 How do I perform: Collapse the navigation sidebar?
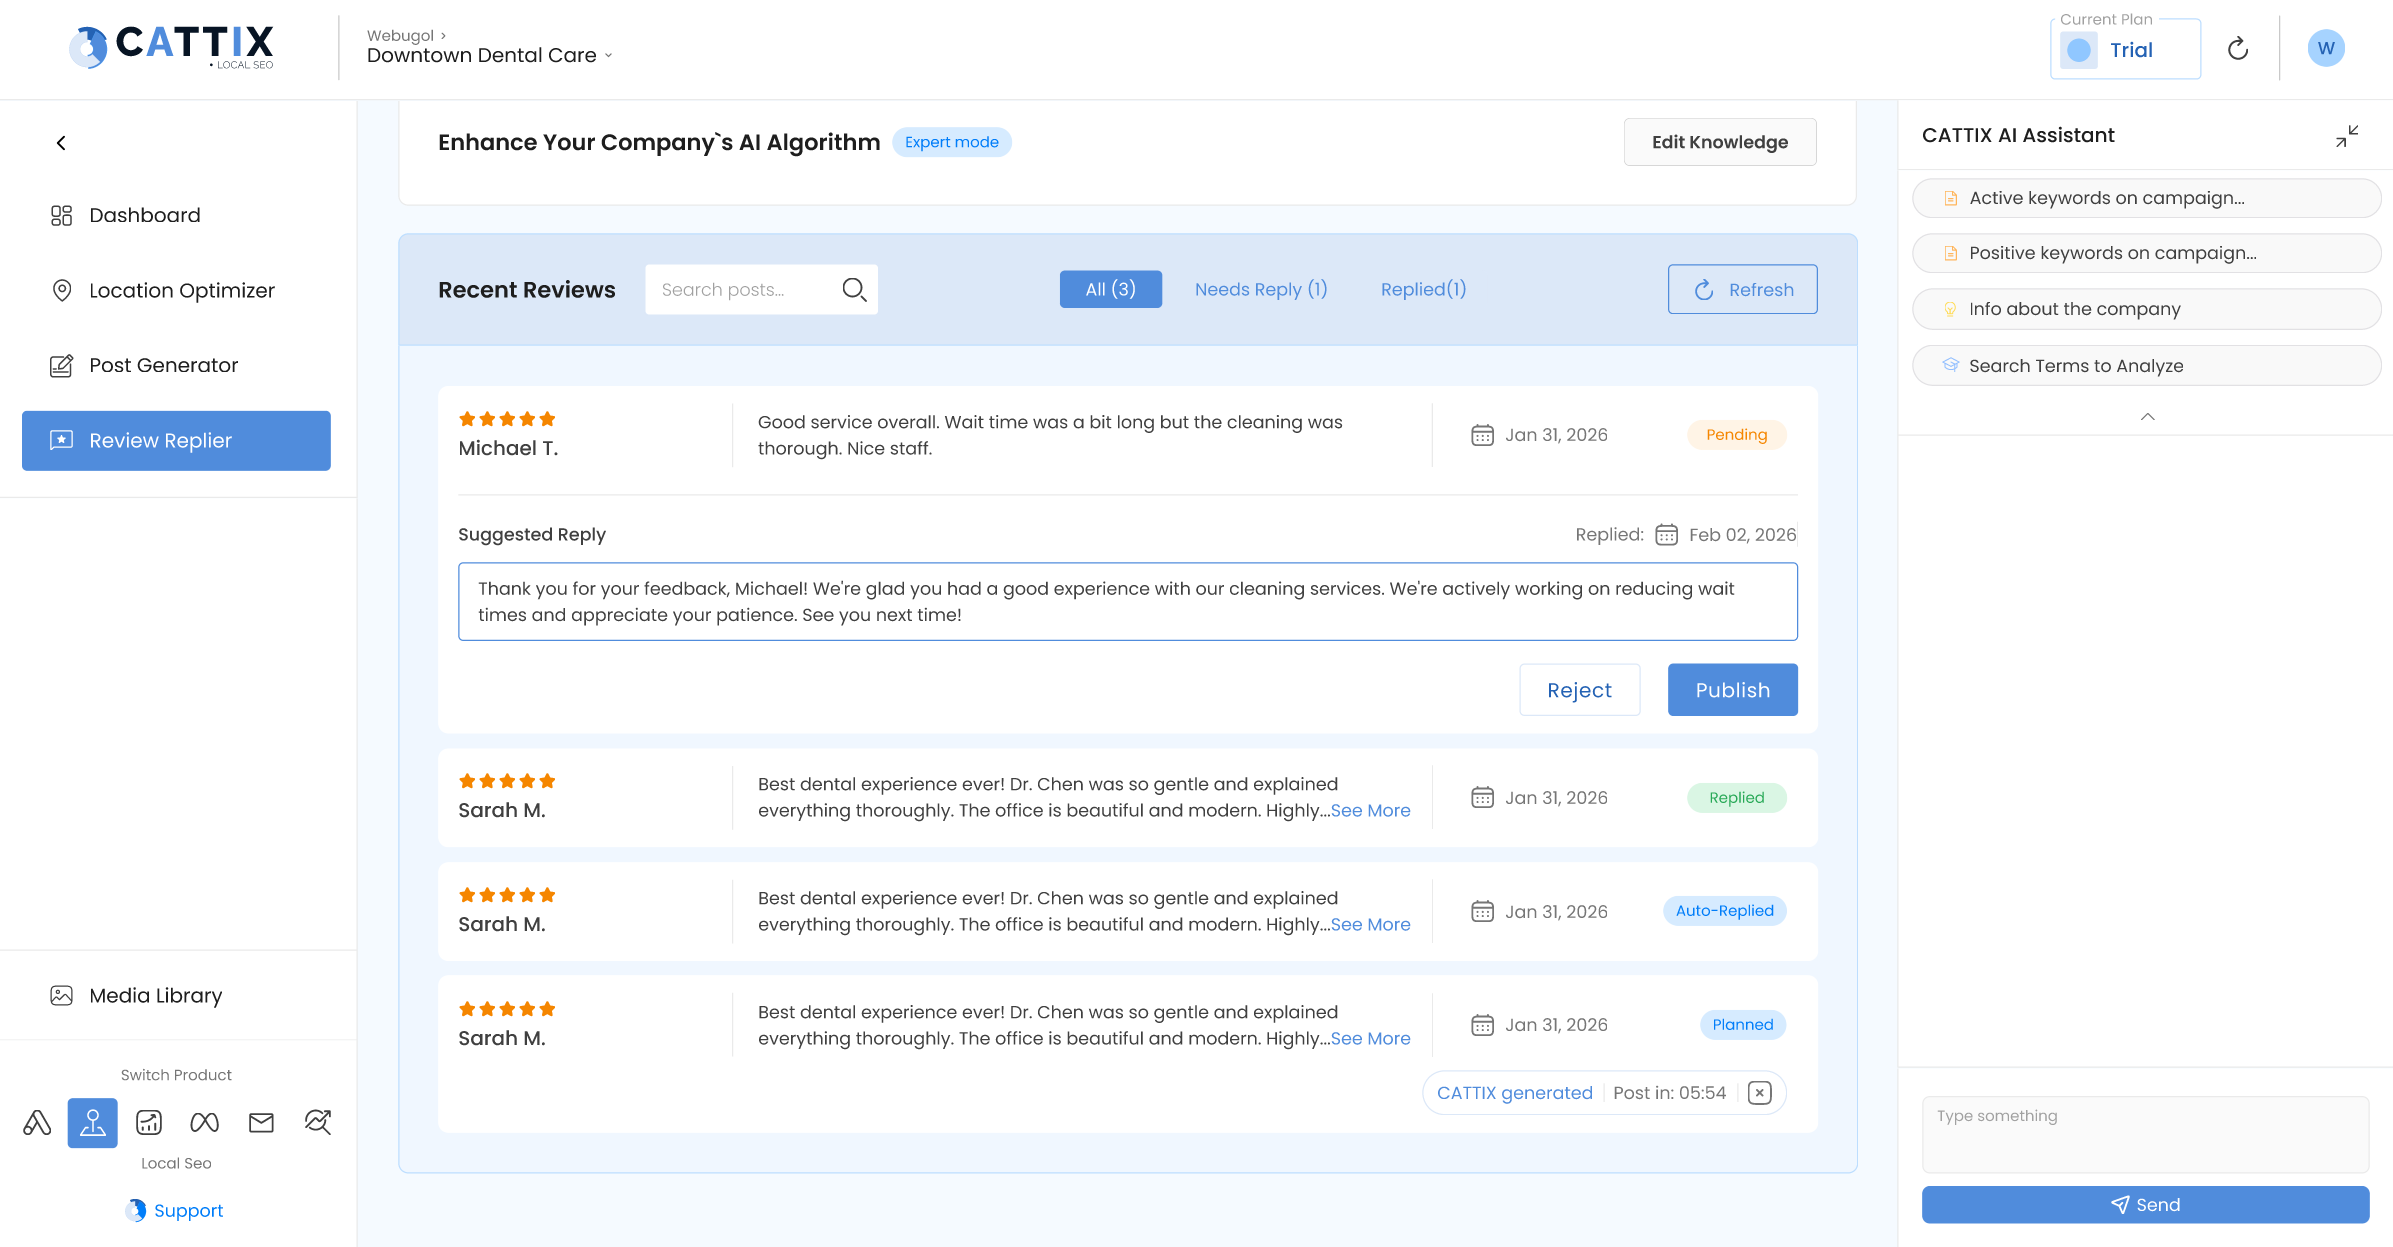pos(61,142)
